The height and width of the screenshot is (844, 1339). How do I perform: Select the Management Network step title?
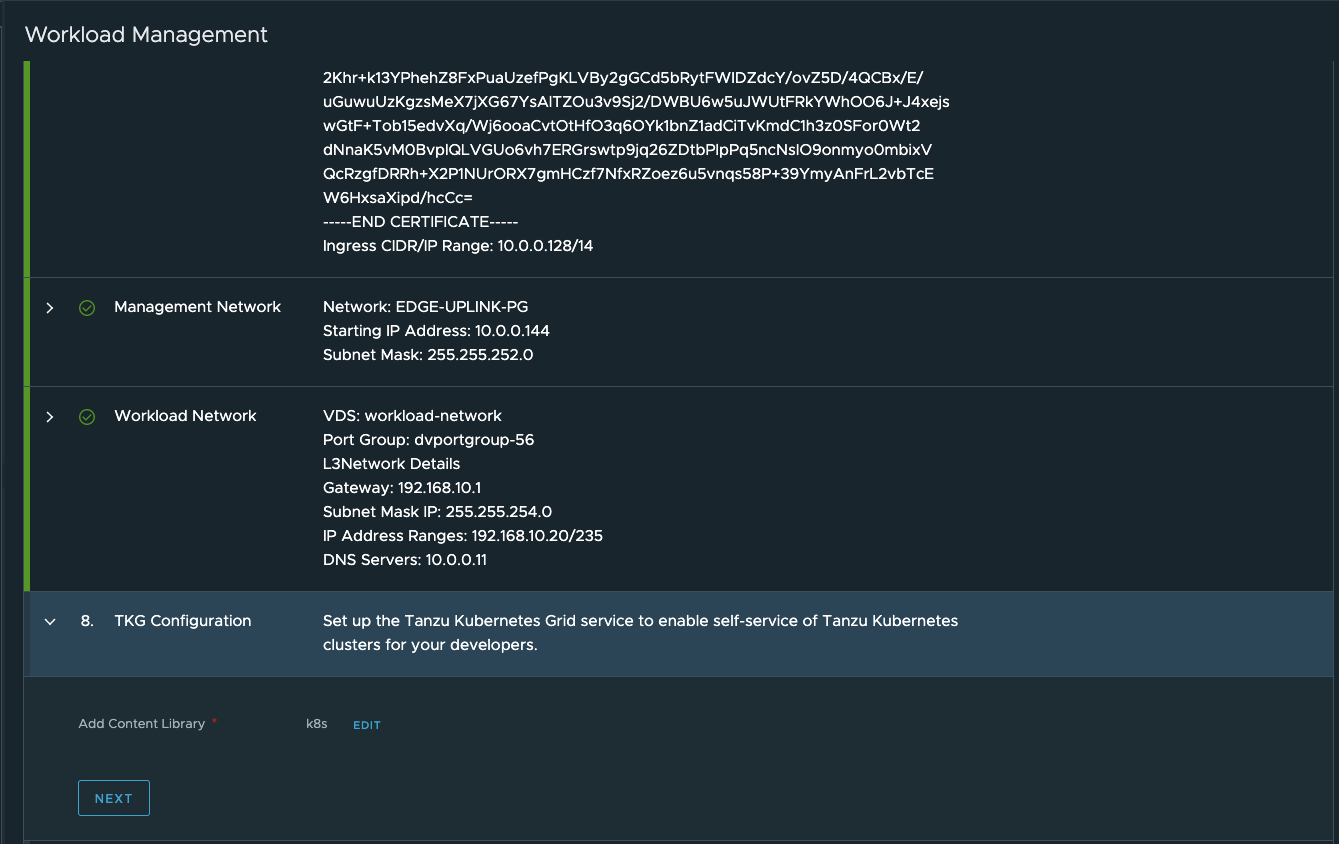pos(197,307)
